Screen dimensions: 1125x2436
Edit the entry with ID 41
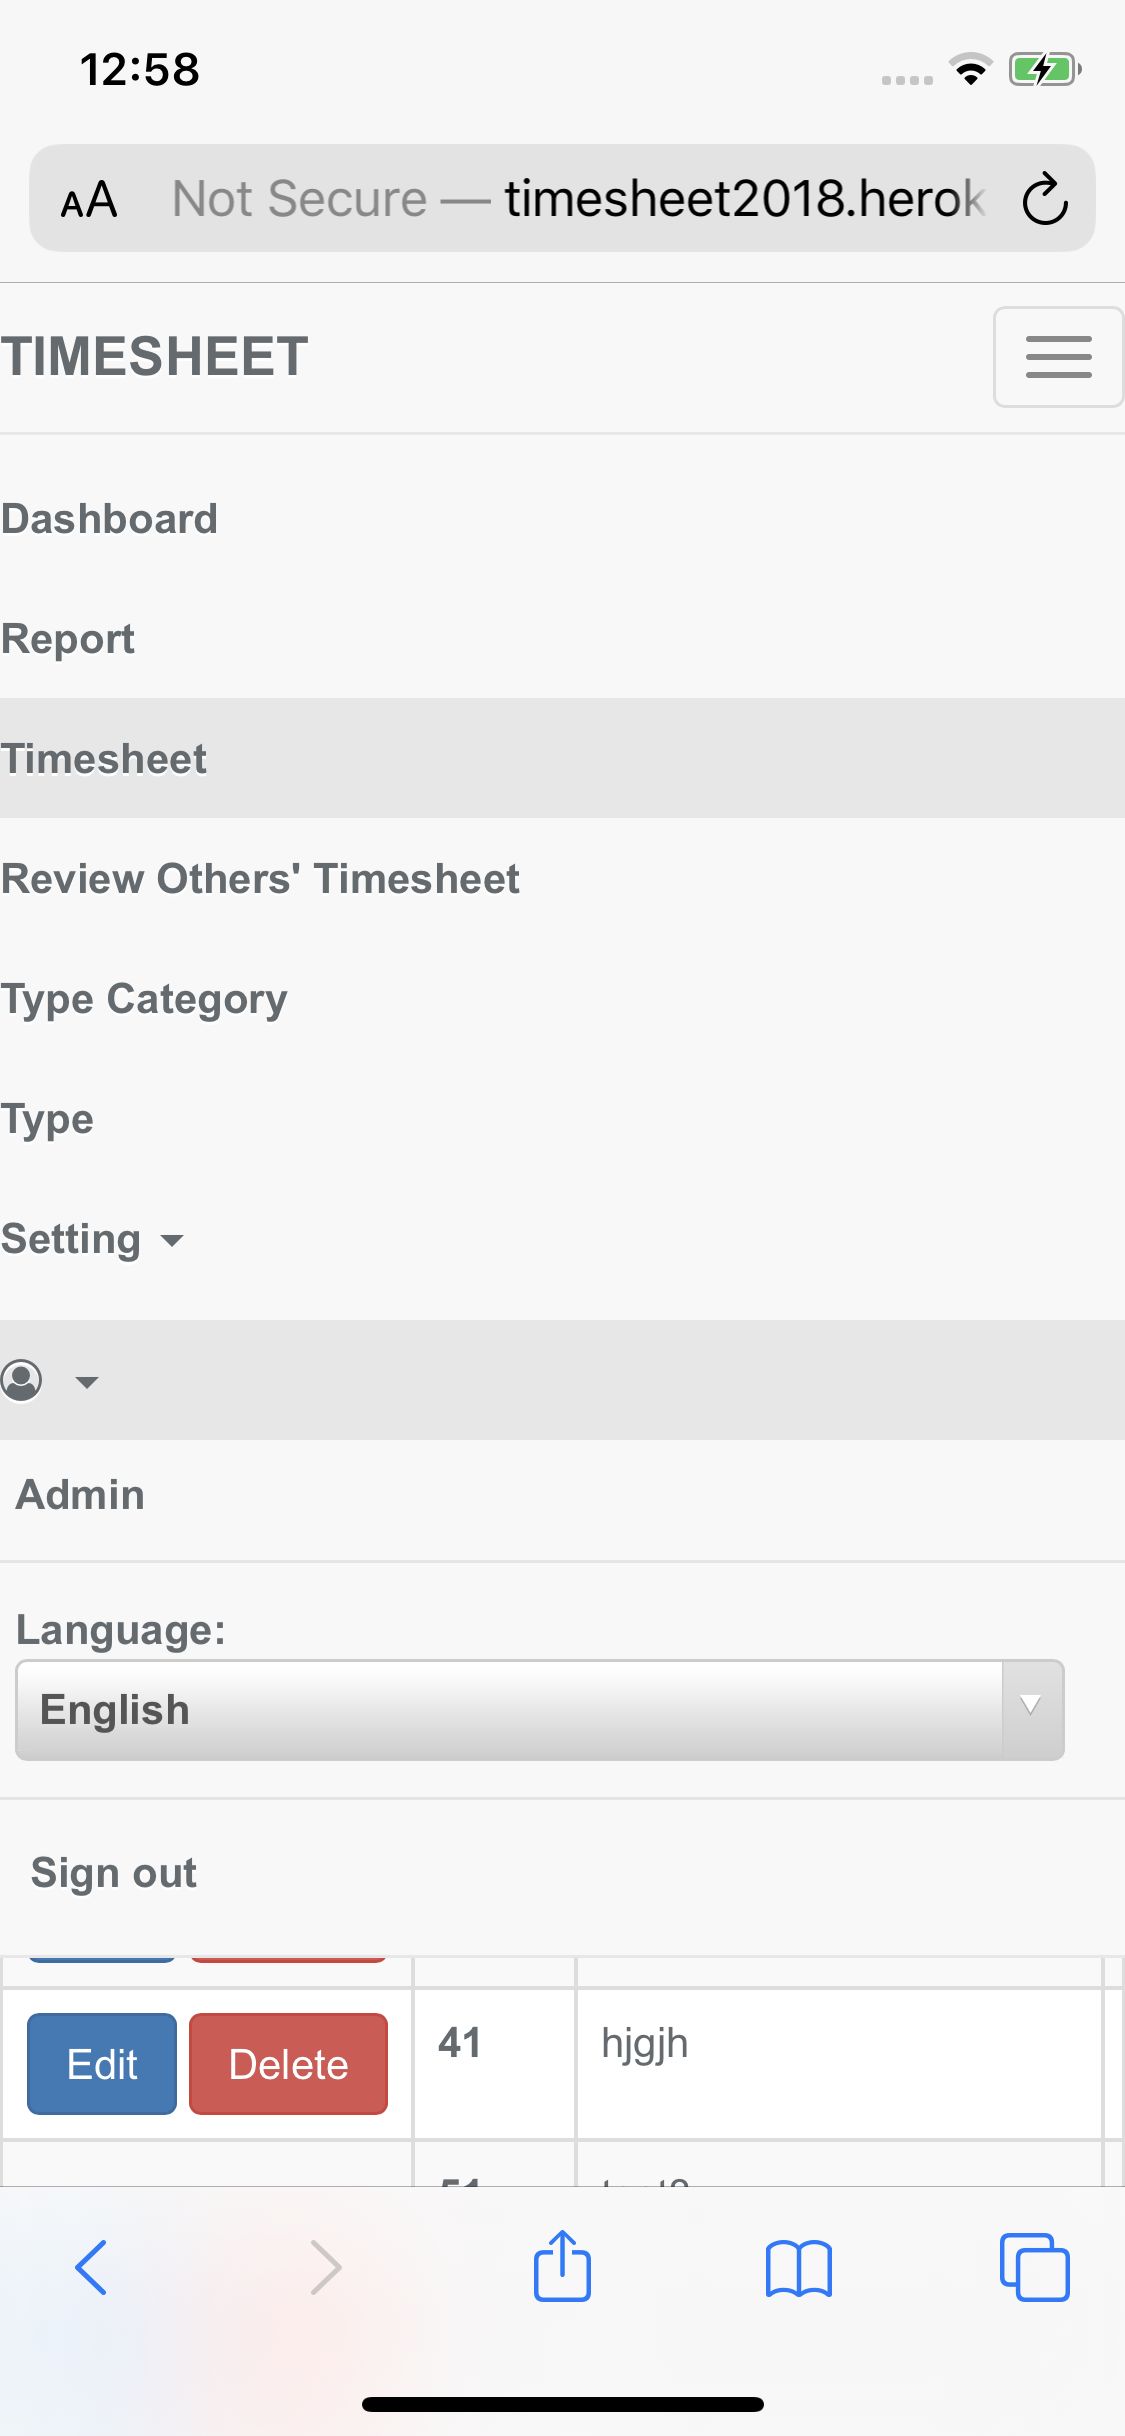(101, 2063)
